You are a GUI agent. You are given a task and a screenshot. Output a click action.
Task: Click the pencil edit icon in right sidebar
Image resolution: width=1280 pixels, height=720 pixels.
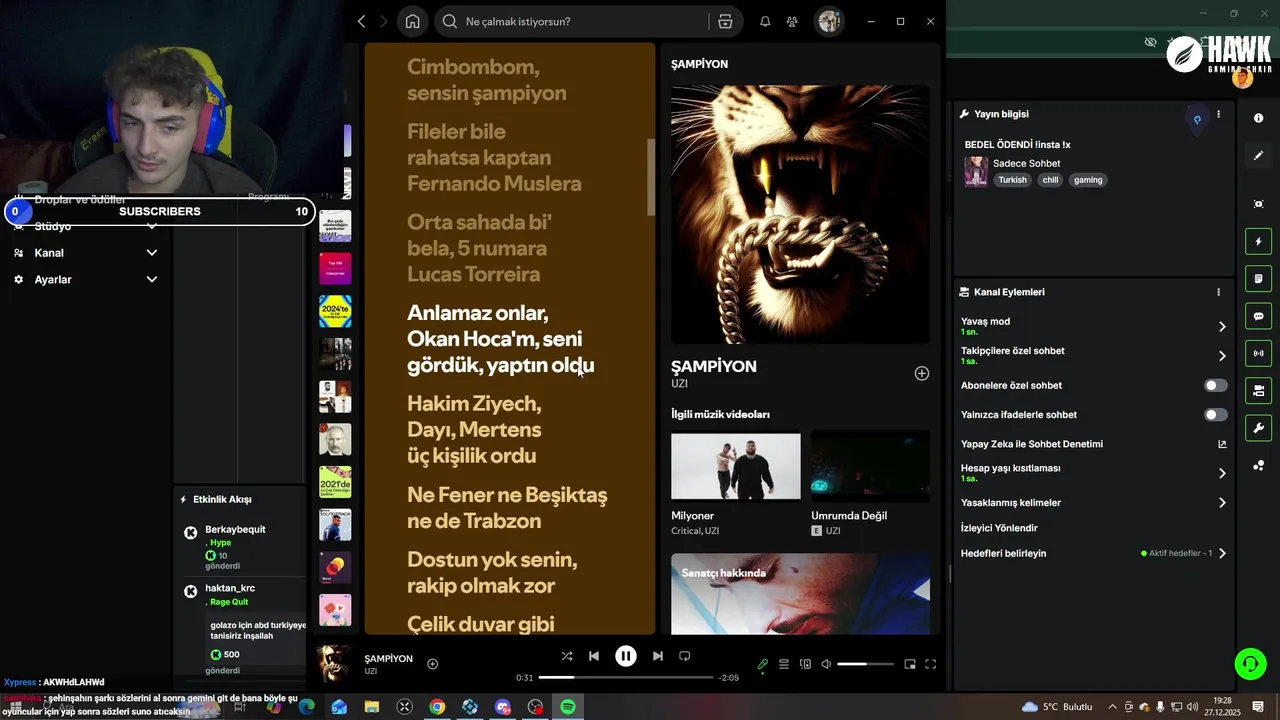click(1258, 155)
